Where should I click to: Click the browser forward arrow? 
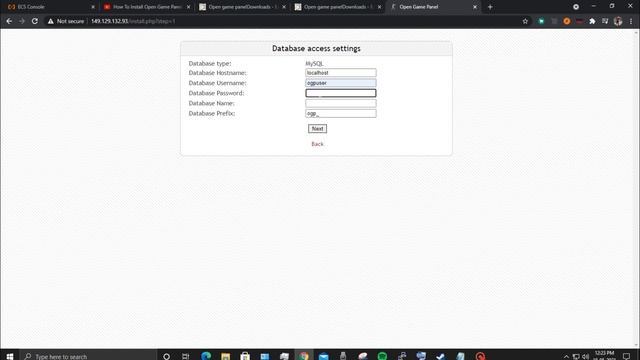point(22,21)
